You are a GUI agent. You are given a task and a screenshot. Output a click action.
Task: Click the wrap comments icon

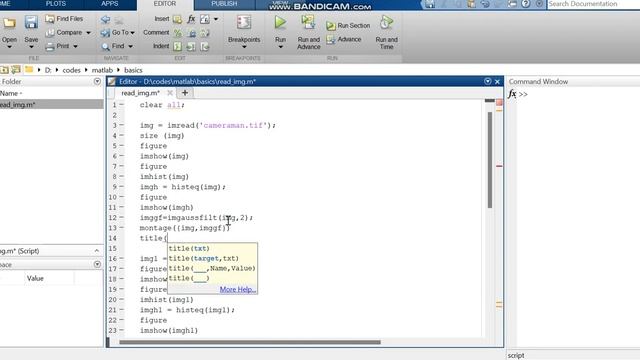point(205,33)
